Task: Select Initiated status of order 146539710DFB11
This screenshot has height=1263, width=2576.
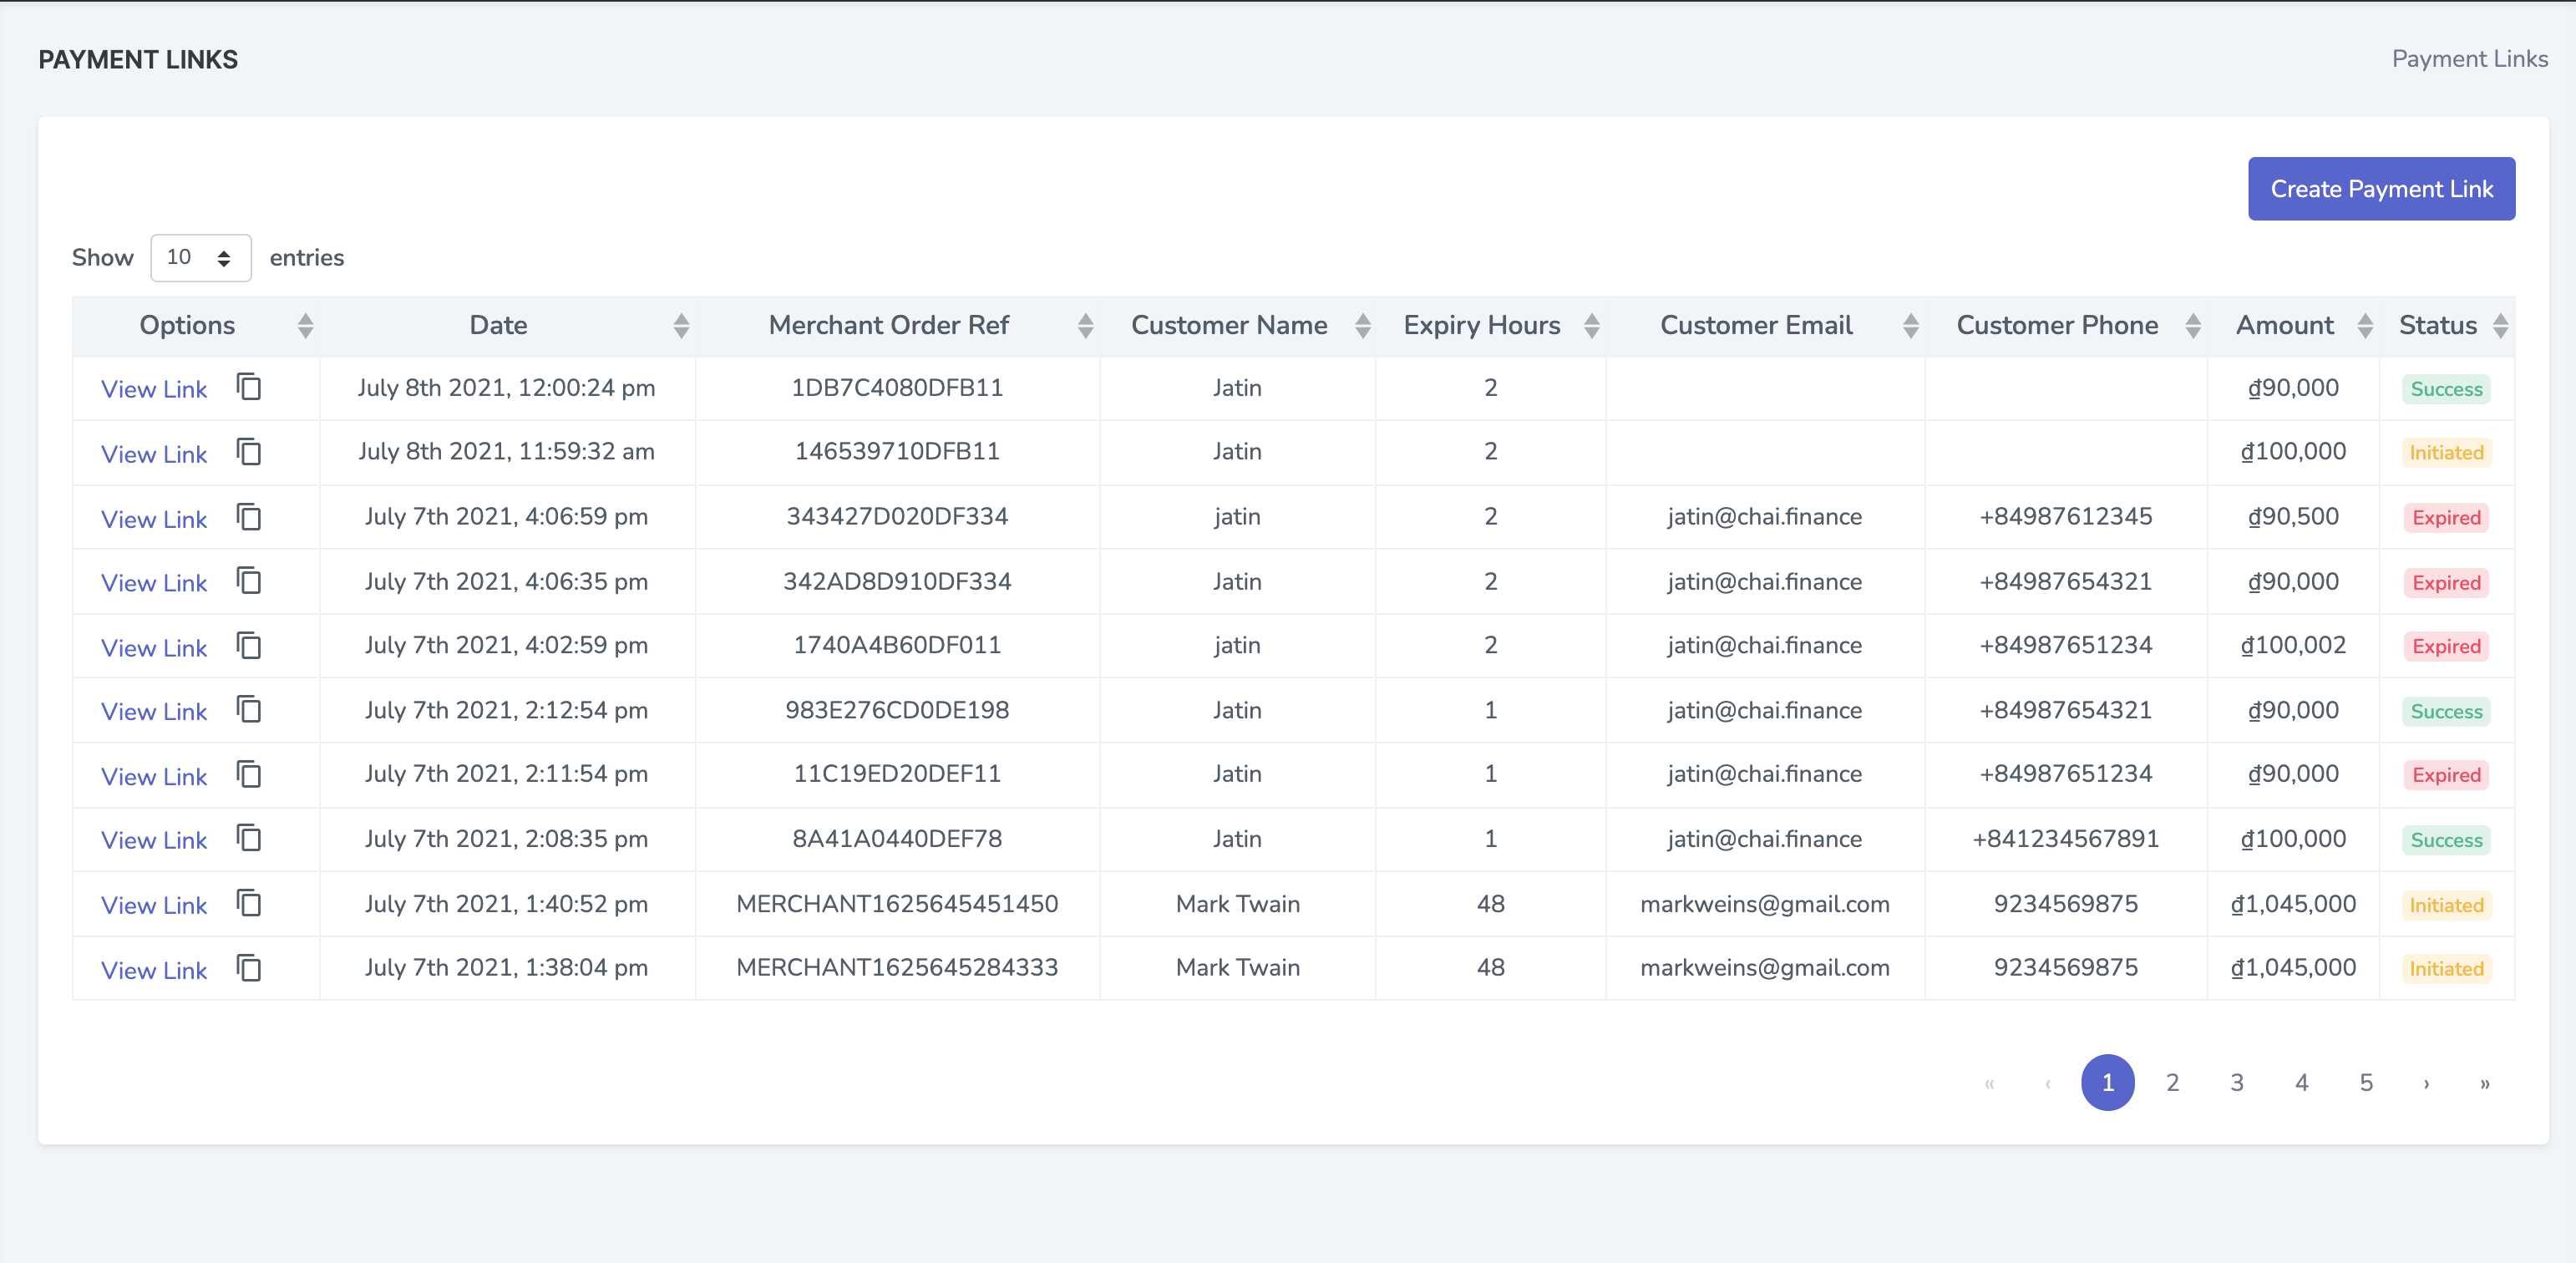Action: click(2446, 453)
